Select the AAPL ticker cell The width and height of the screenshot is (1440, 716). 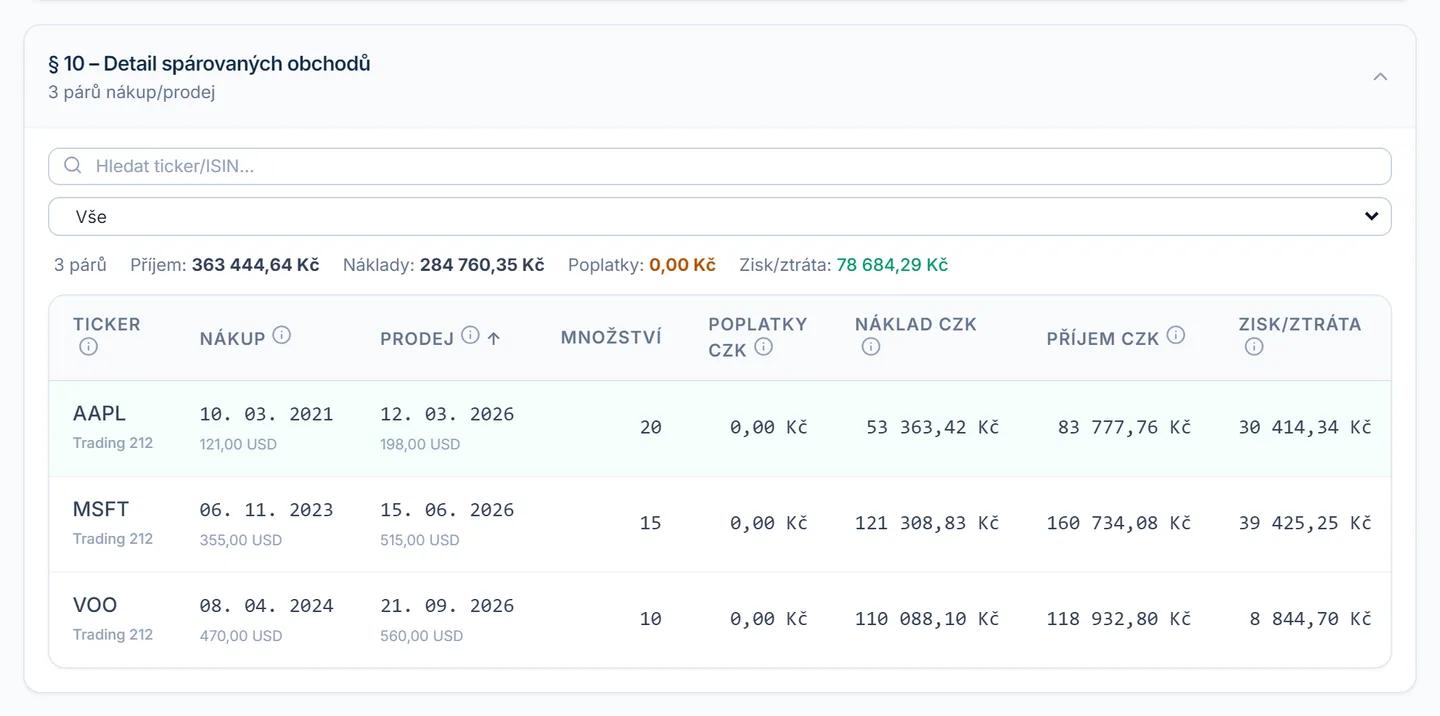[99, 413]
